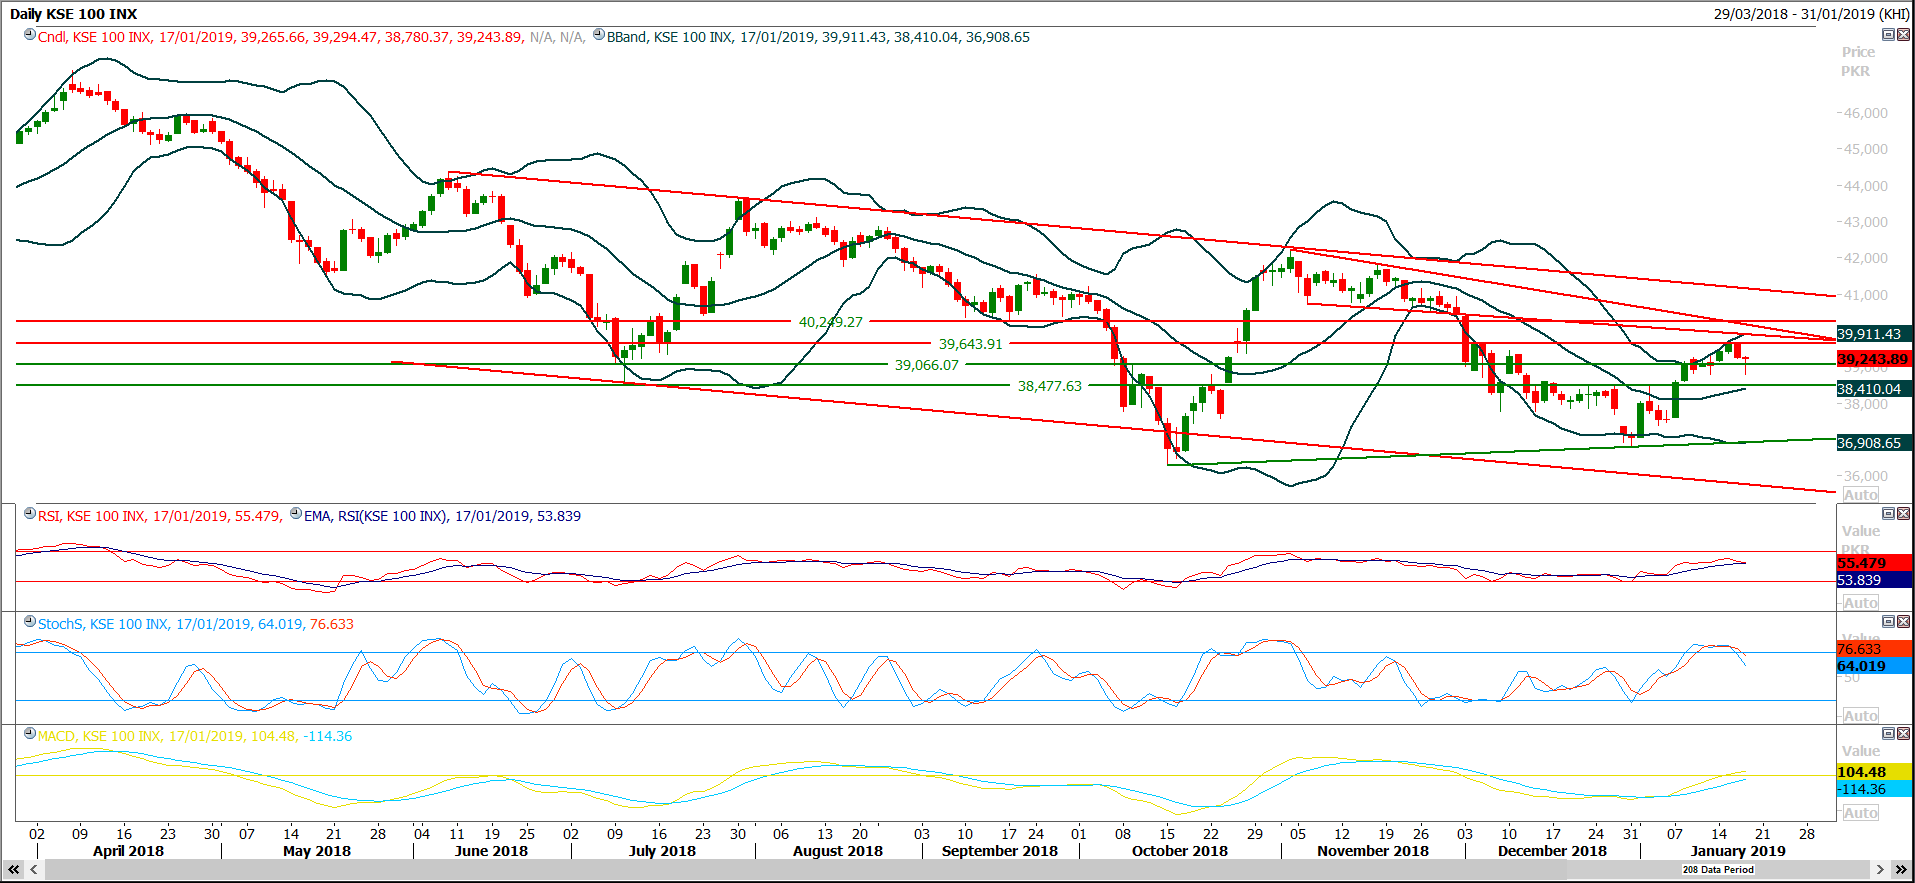Click the April 2018 month label

pyautogui.click(x=128, y=851)
